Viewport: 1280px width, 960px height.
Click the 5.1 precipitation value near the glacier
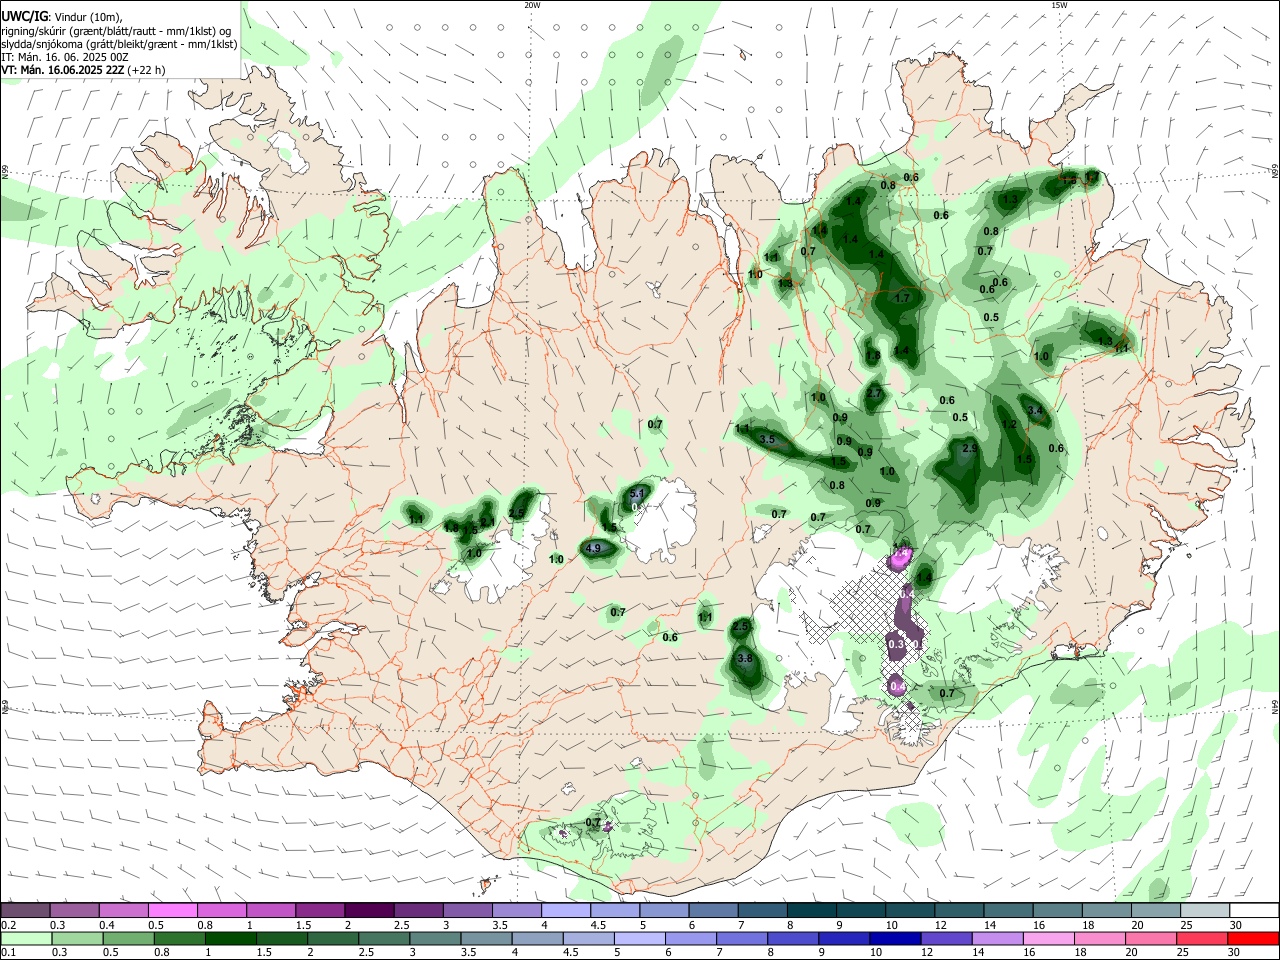[x=638, y=494]
